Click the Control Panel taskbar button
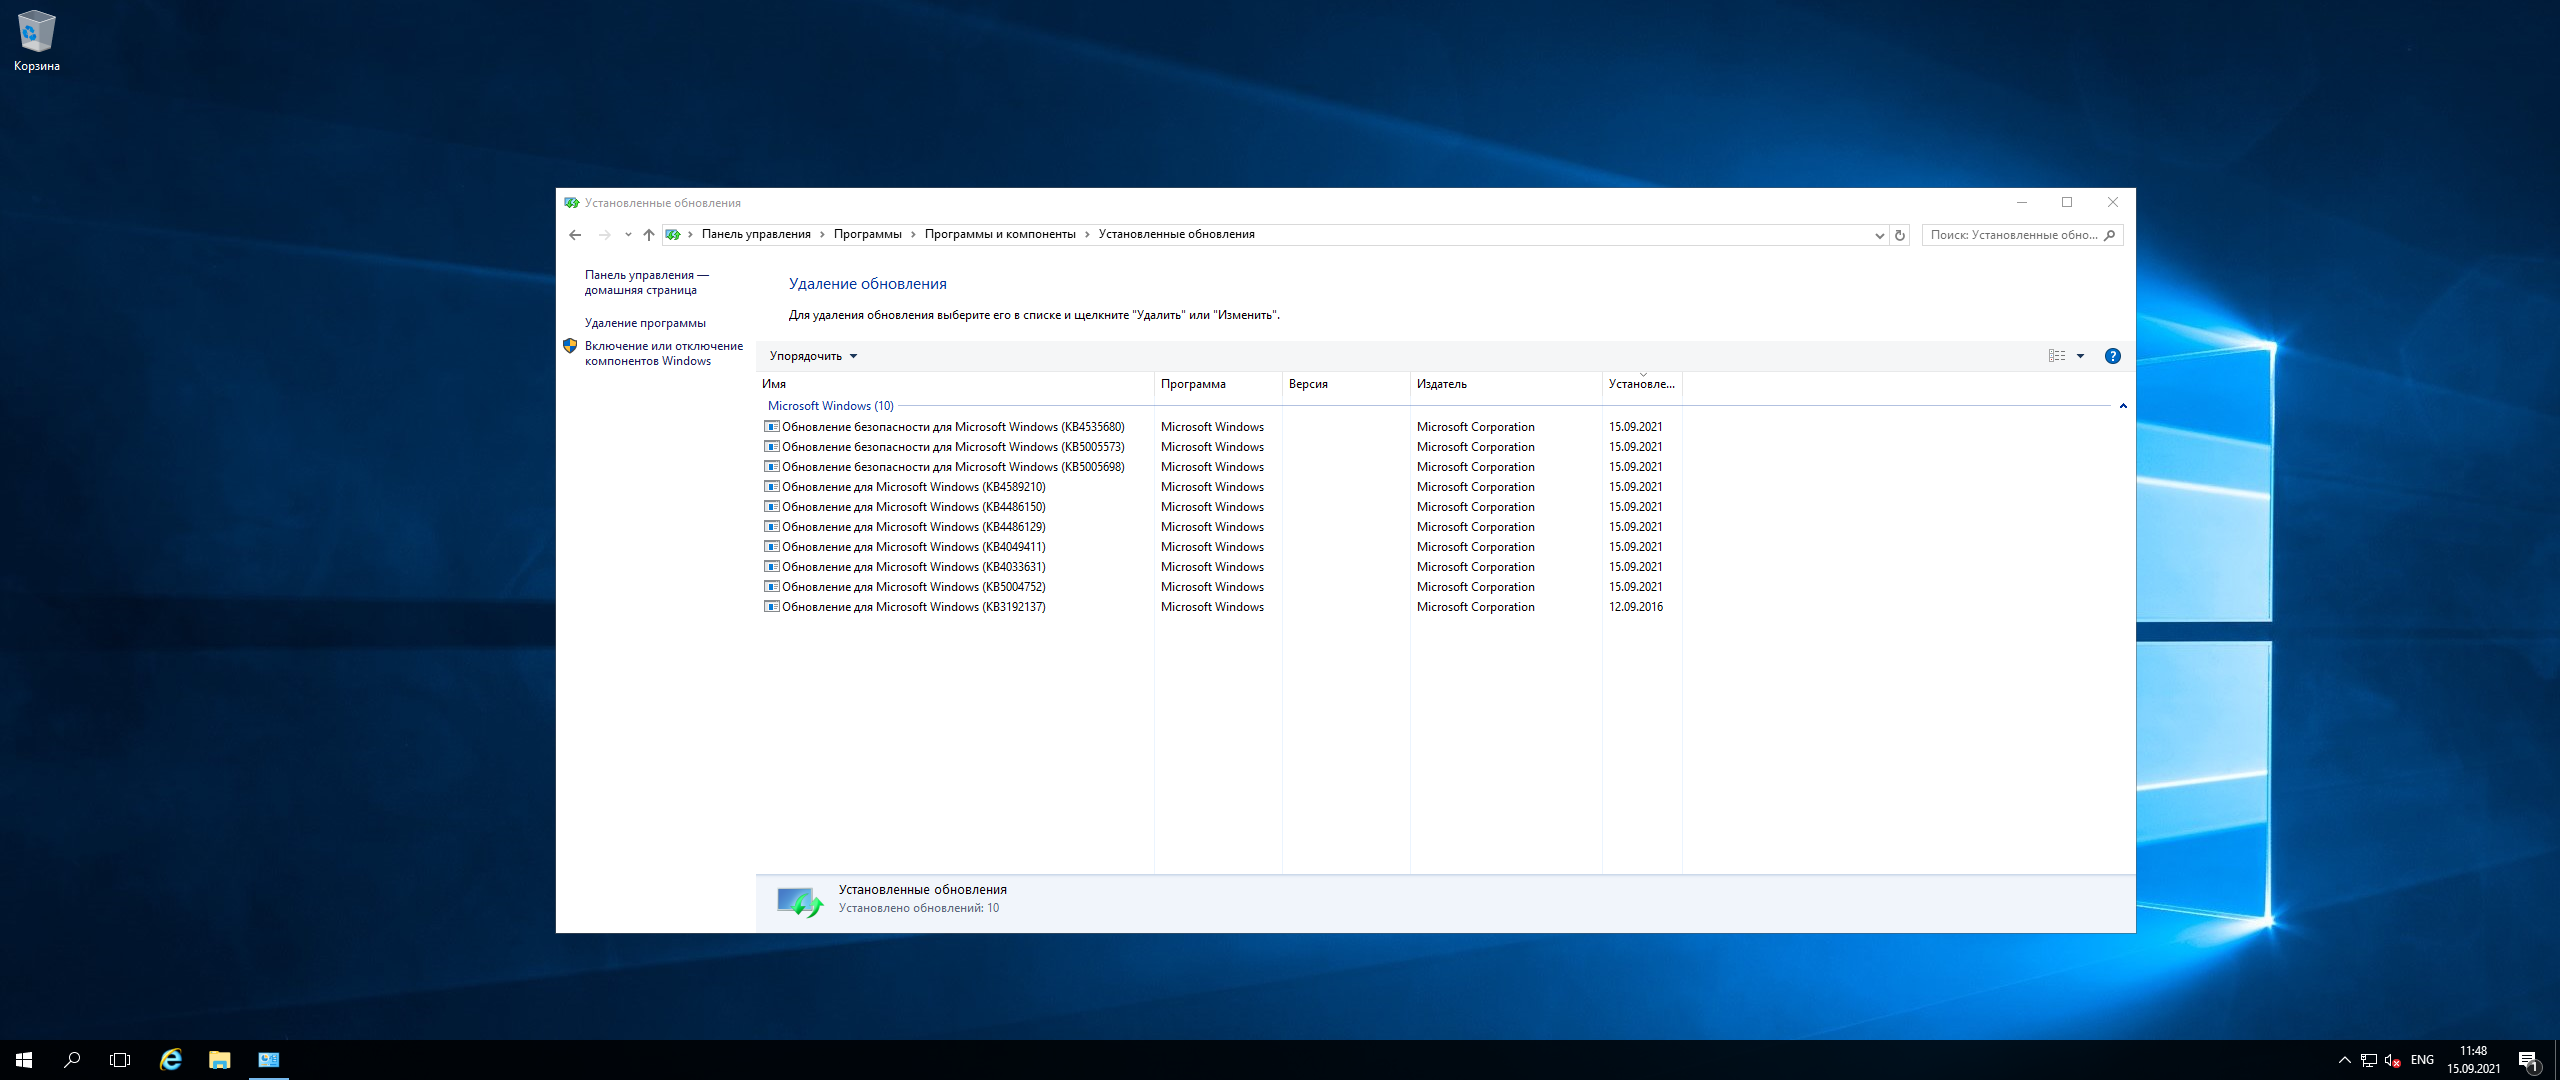Screen dimensions: 2560x1080 (x=268, y=1060)
